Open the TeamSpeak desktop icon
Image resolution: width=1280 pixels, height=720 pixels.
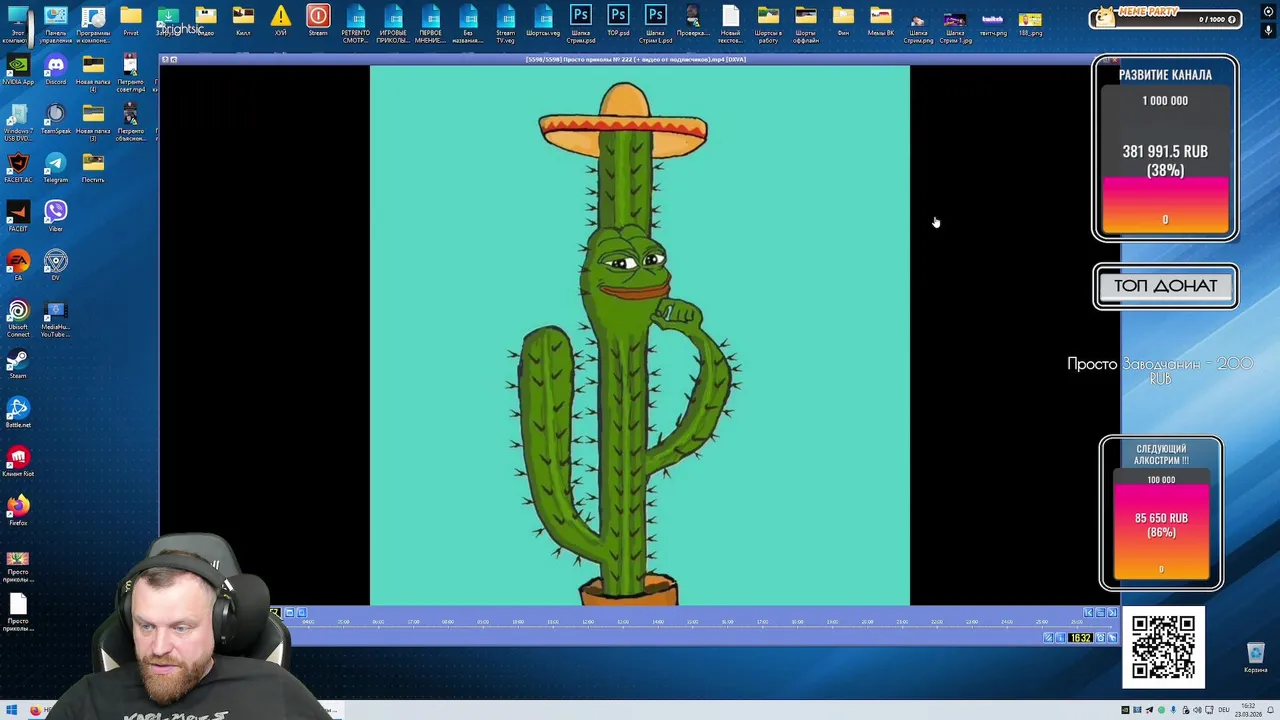[x=56, y=118]
